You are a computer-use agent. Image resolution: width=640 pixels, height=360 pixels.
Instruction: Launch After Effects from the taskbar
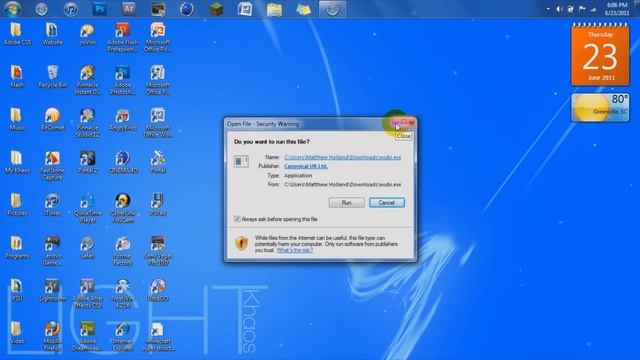tap(129, 9)
